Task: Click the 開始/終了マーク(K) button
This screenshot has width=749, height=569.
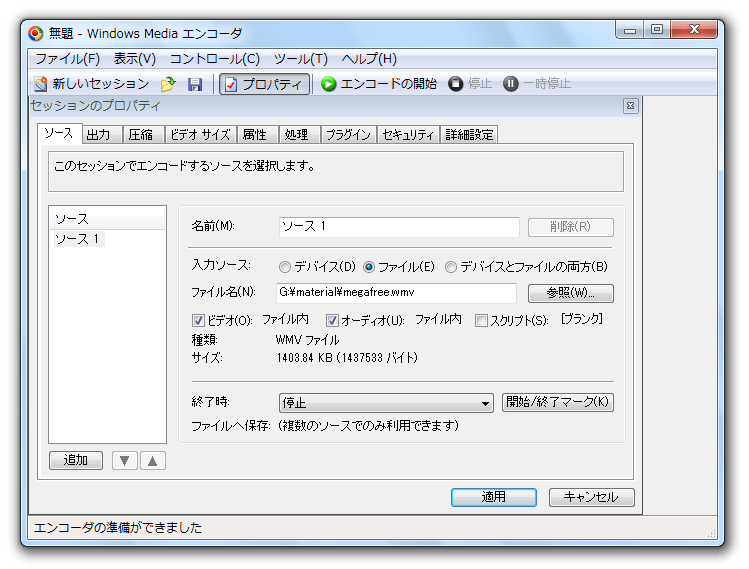Action: [557, 402]
